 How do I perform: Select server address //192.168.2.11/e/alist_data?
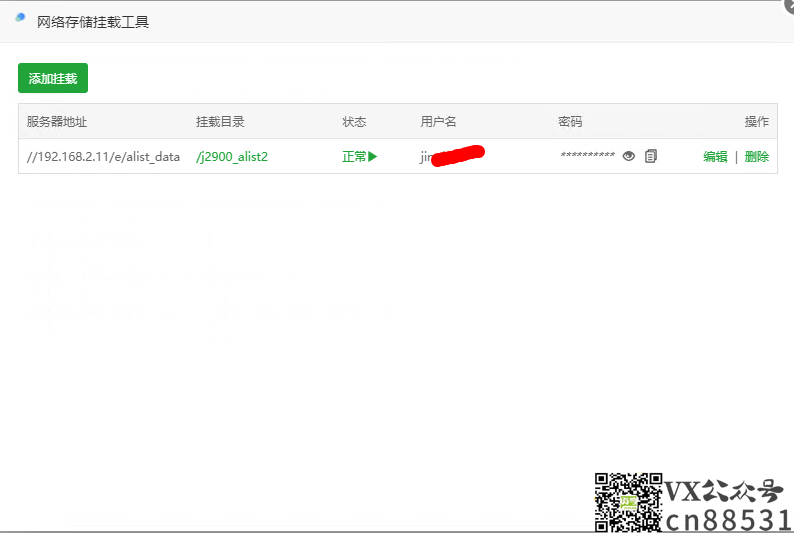click(103, 157)
